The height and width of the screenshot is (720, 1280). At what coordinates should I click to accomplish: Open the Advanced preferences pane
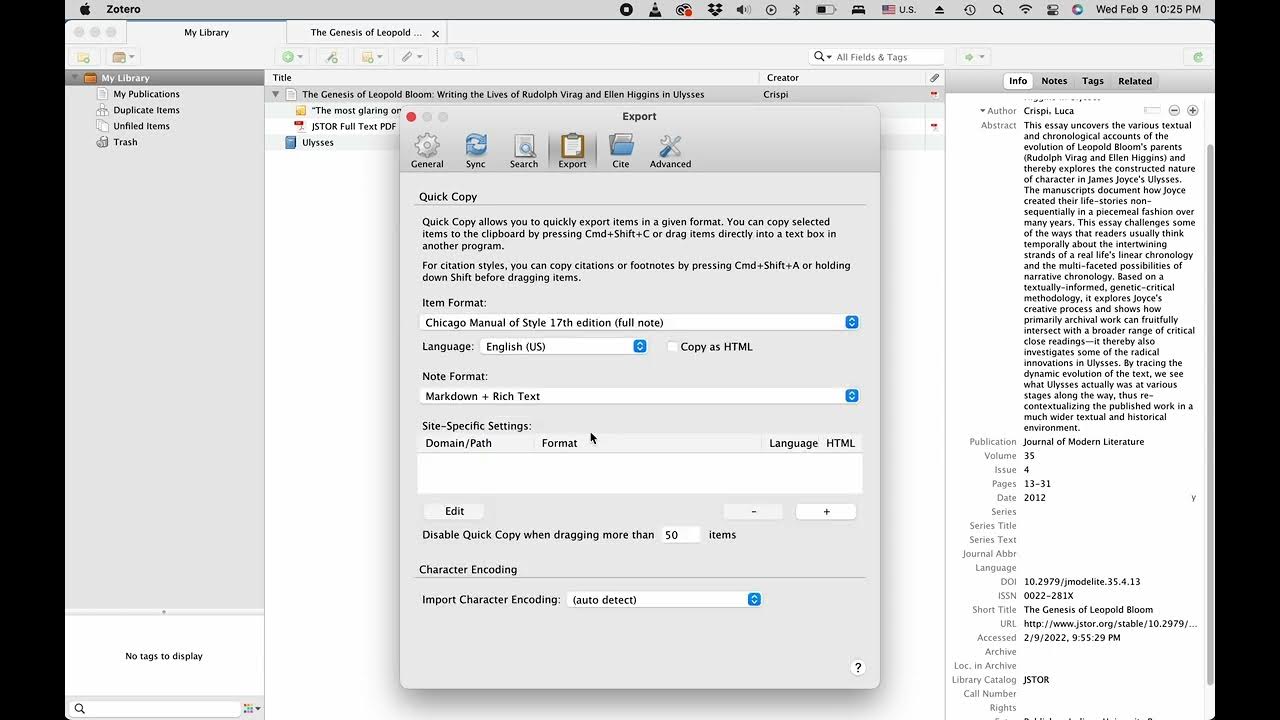pos(670,150)
